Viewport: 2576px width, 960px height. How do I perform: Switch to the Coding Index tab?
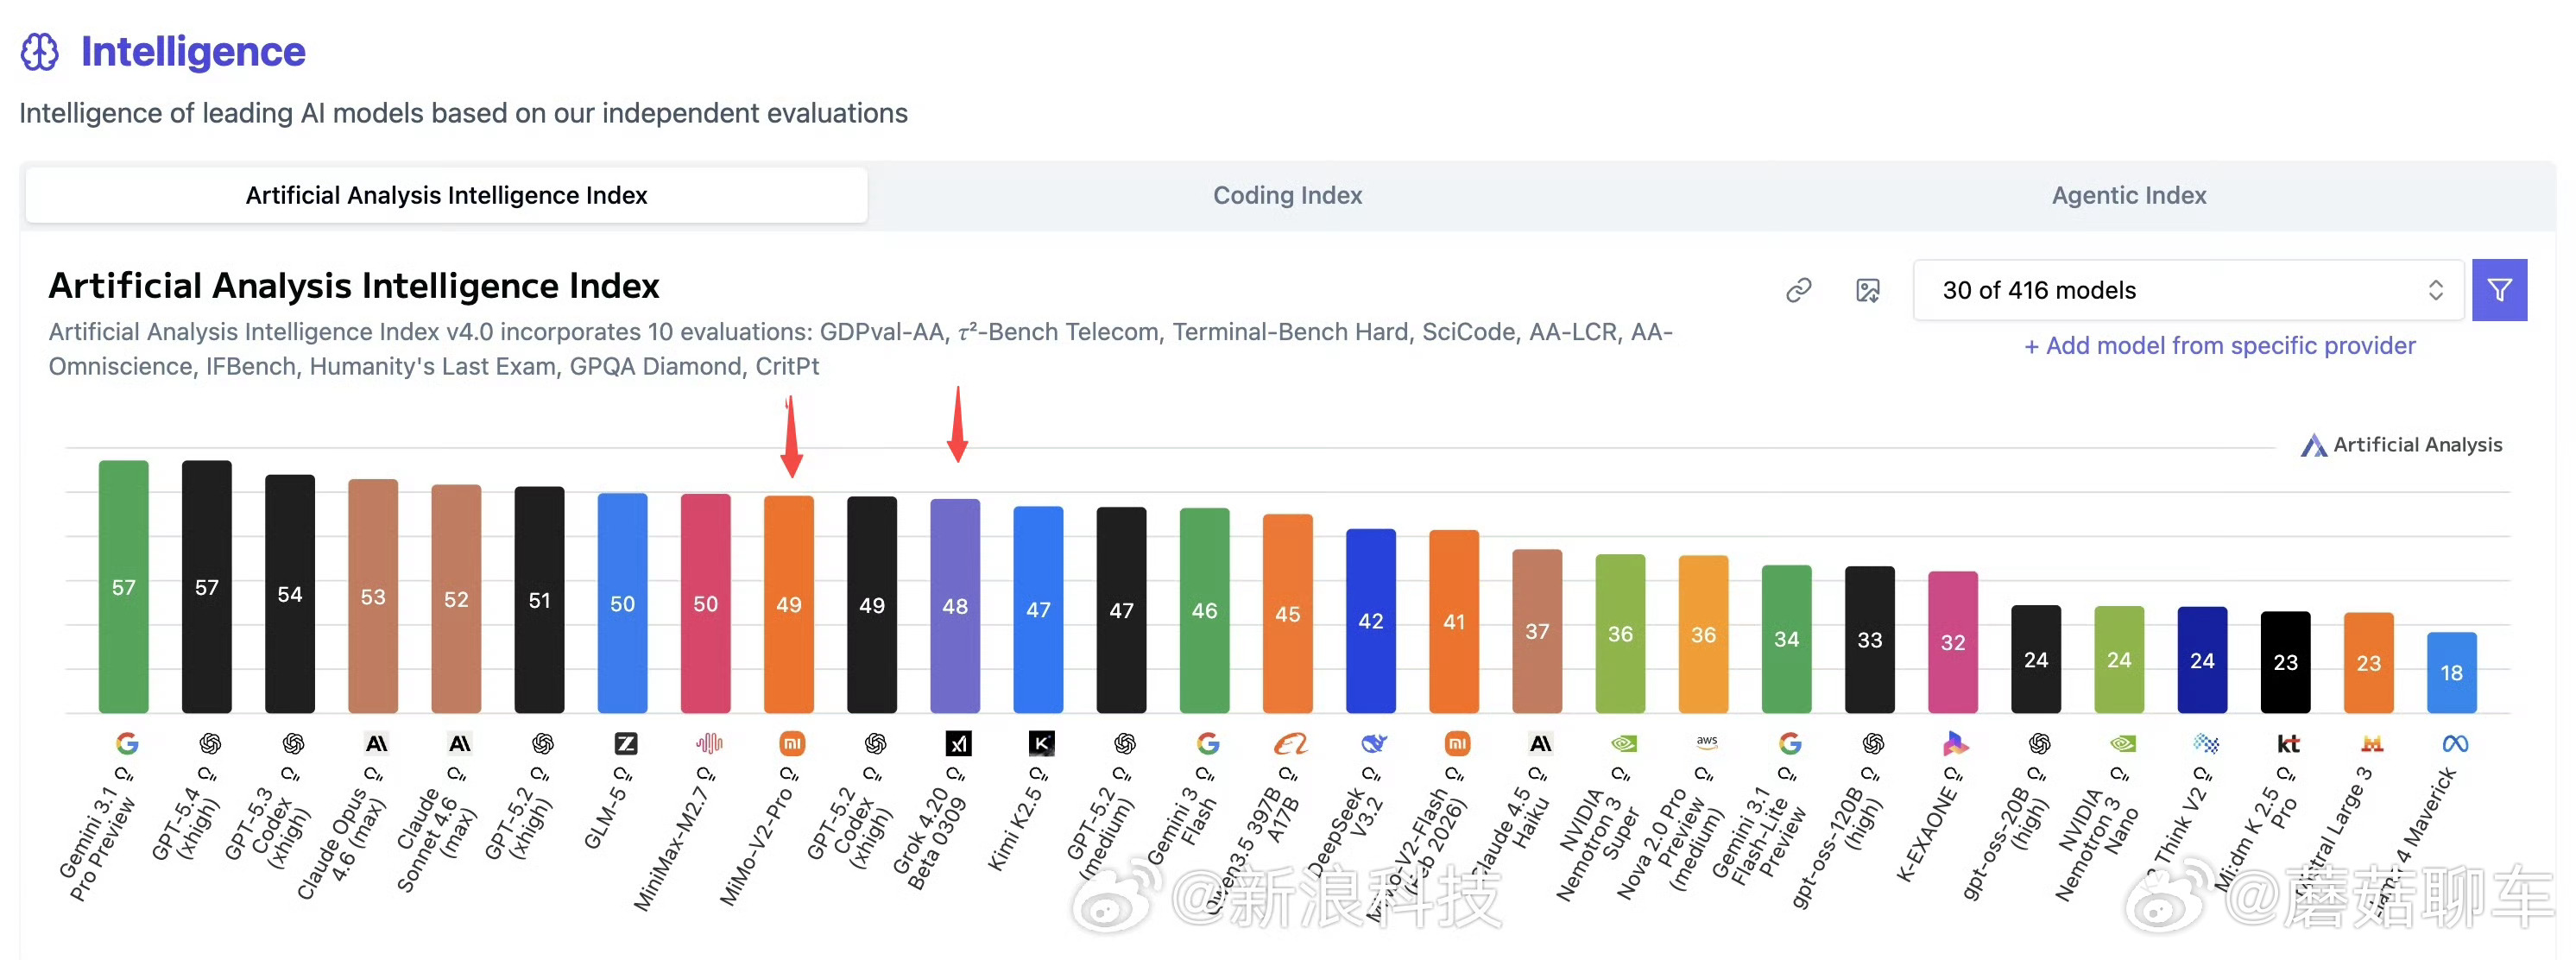pyautogui.click(x=1287, y=195)
